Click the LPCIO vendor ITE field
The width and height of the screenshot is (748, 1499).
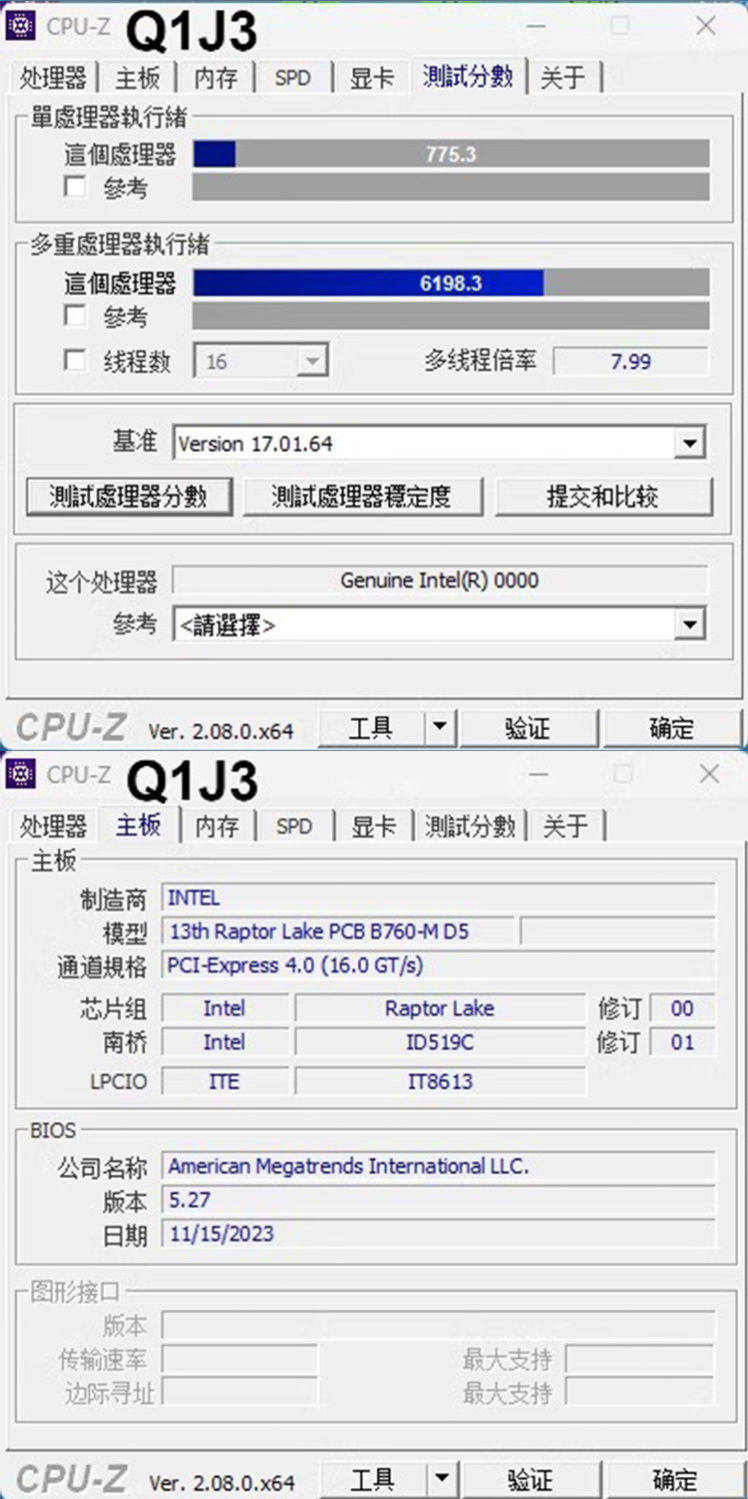[225, 1081]
